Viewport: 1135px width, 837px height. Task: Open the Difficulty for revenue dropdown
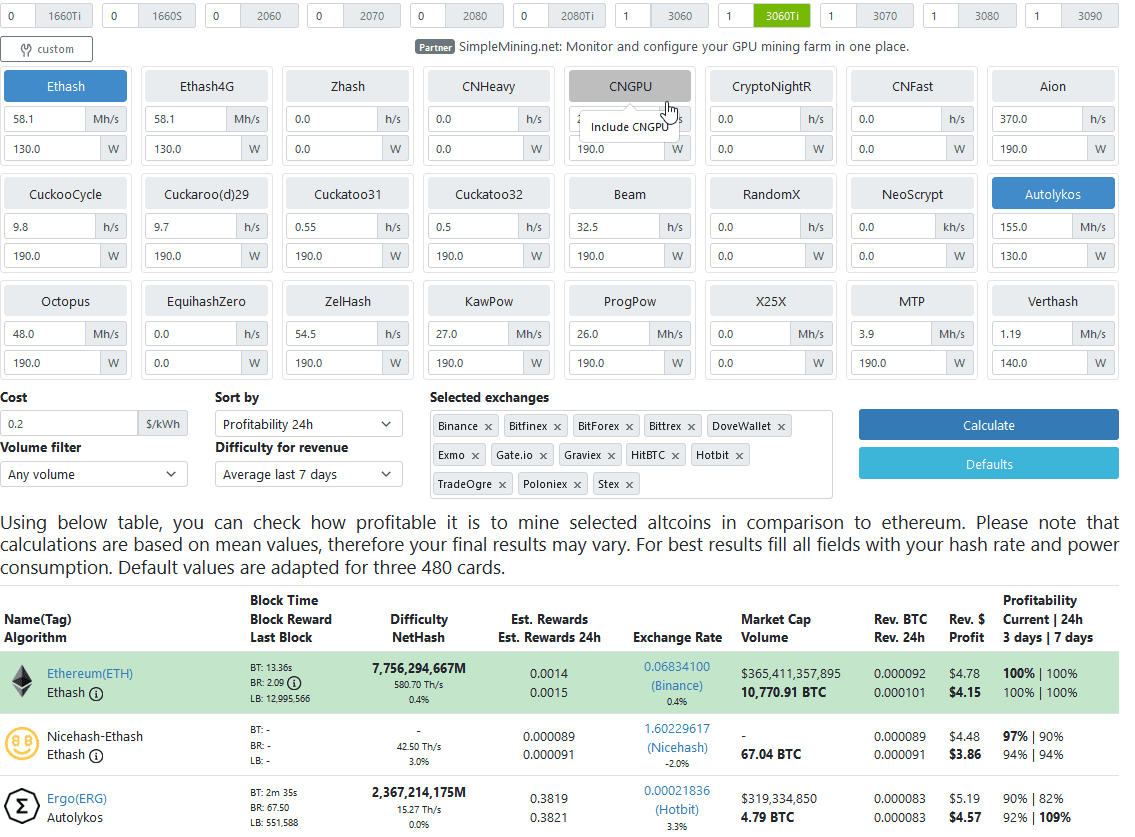(x=308, y=474)
